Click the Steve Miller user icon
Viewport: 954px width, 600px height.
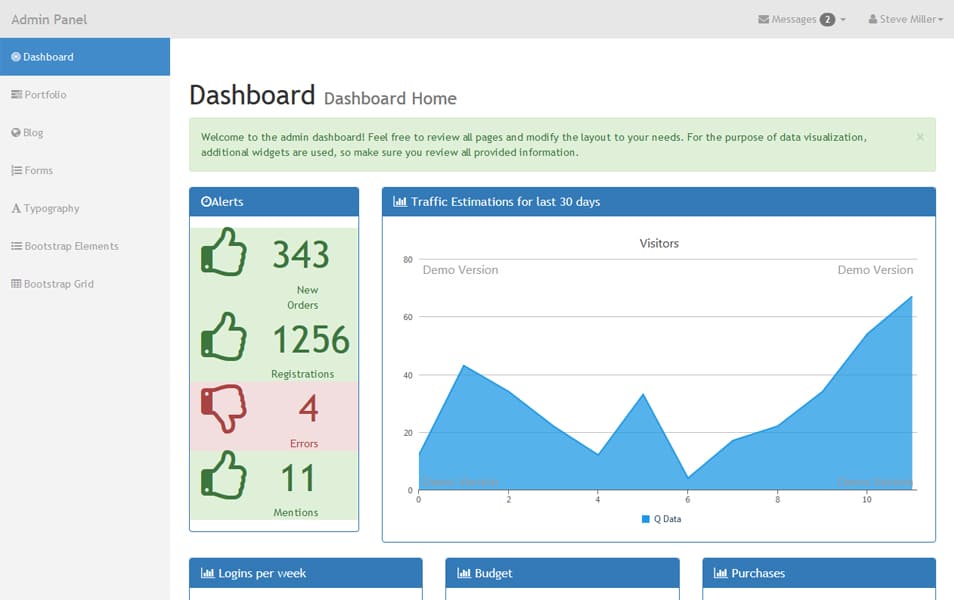coord(873,19)
